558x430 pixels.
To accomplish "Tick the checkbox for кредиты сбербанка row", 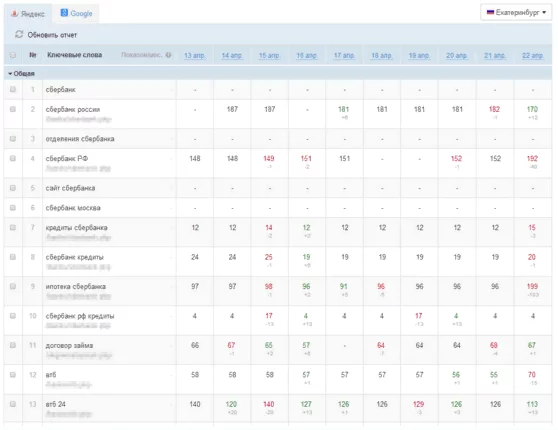I will pos(13,227).
